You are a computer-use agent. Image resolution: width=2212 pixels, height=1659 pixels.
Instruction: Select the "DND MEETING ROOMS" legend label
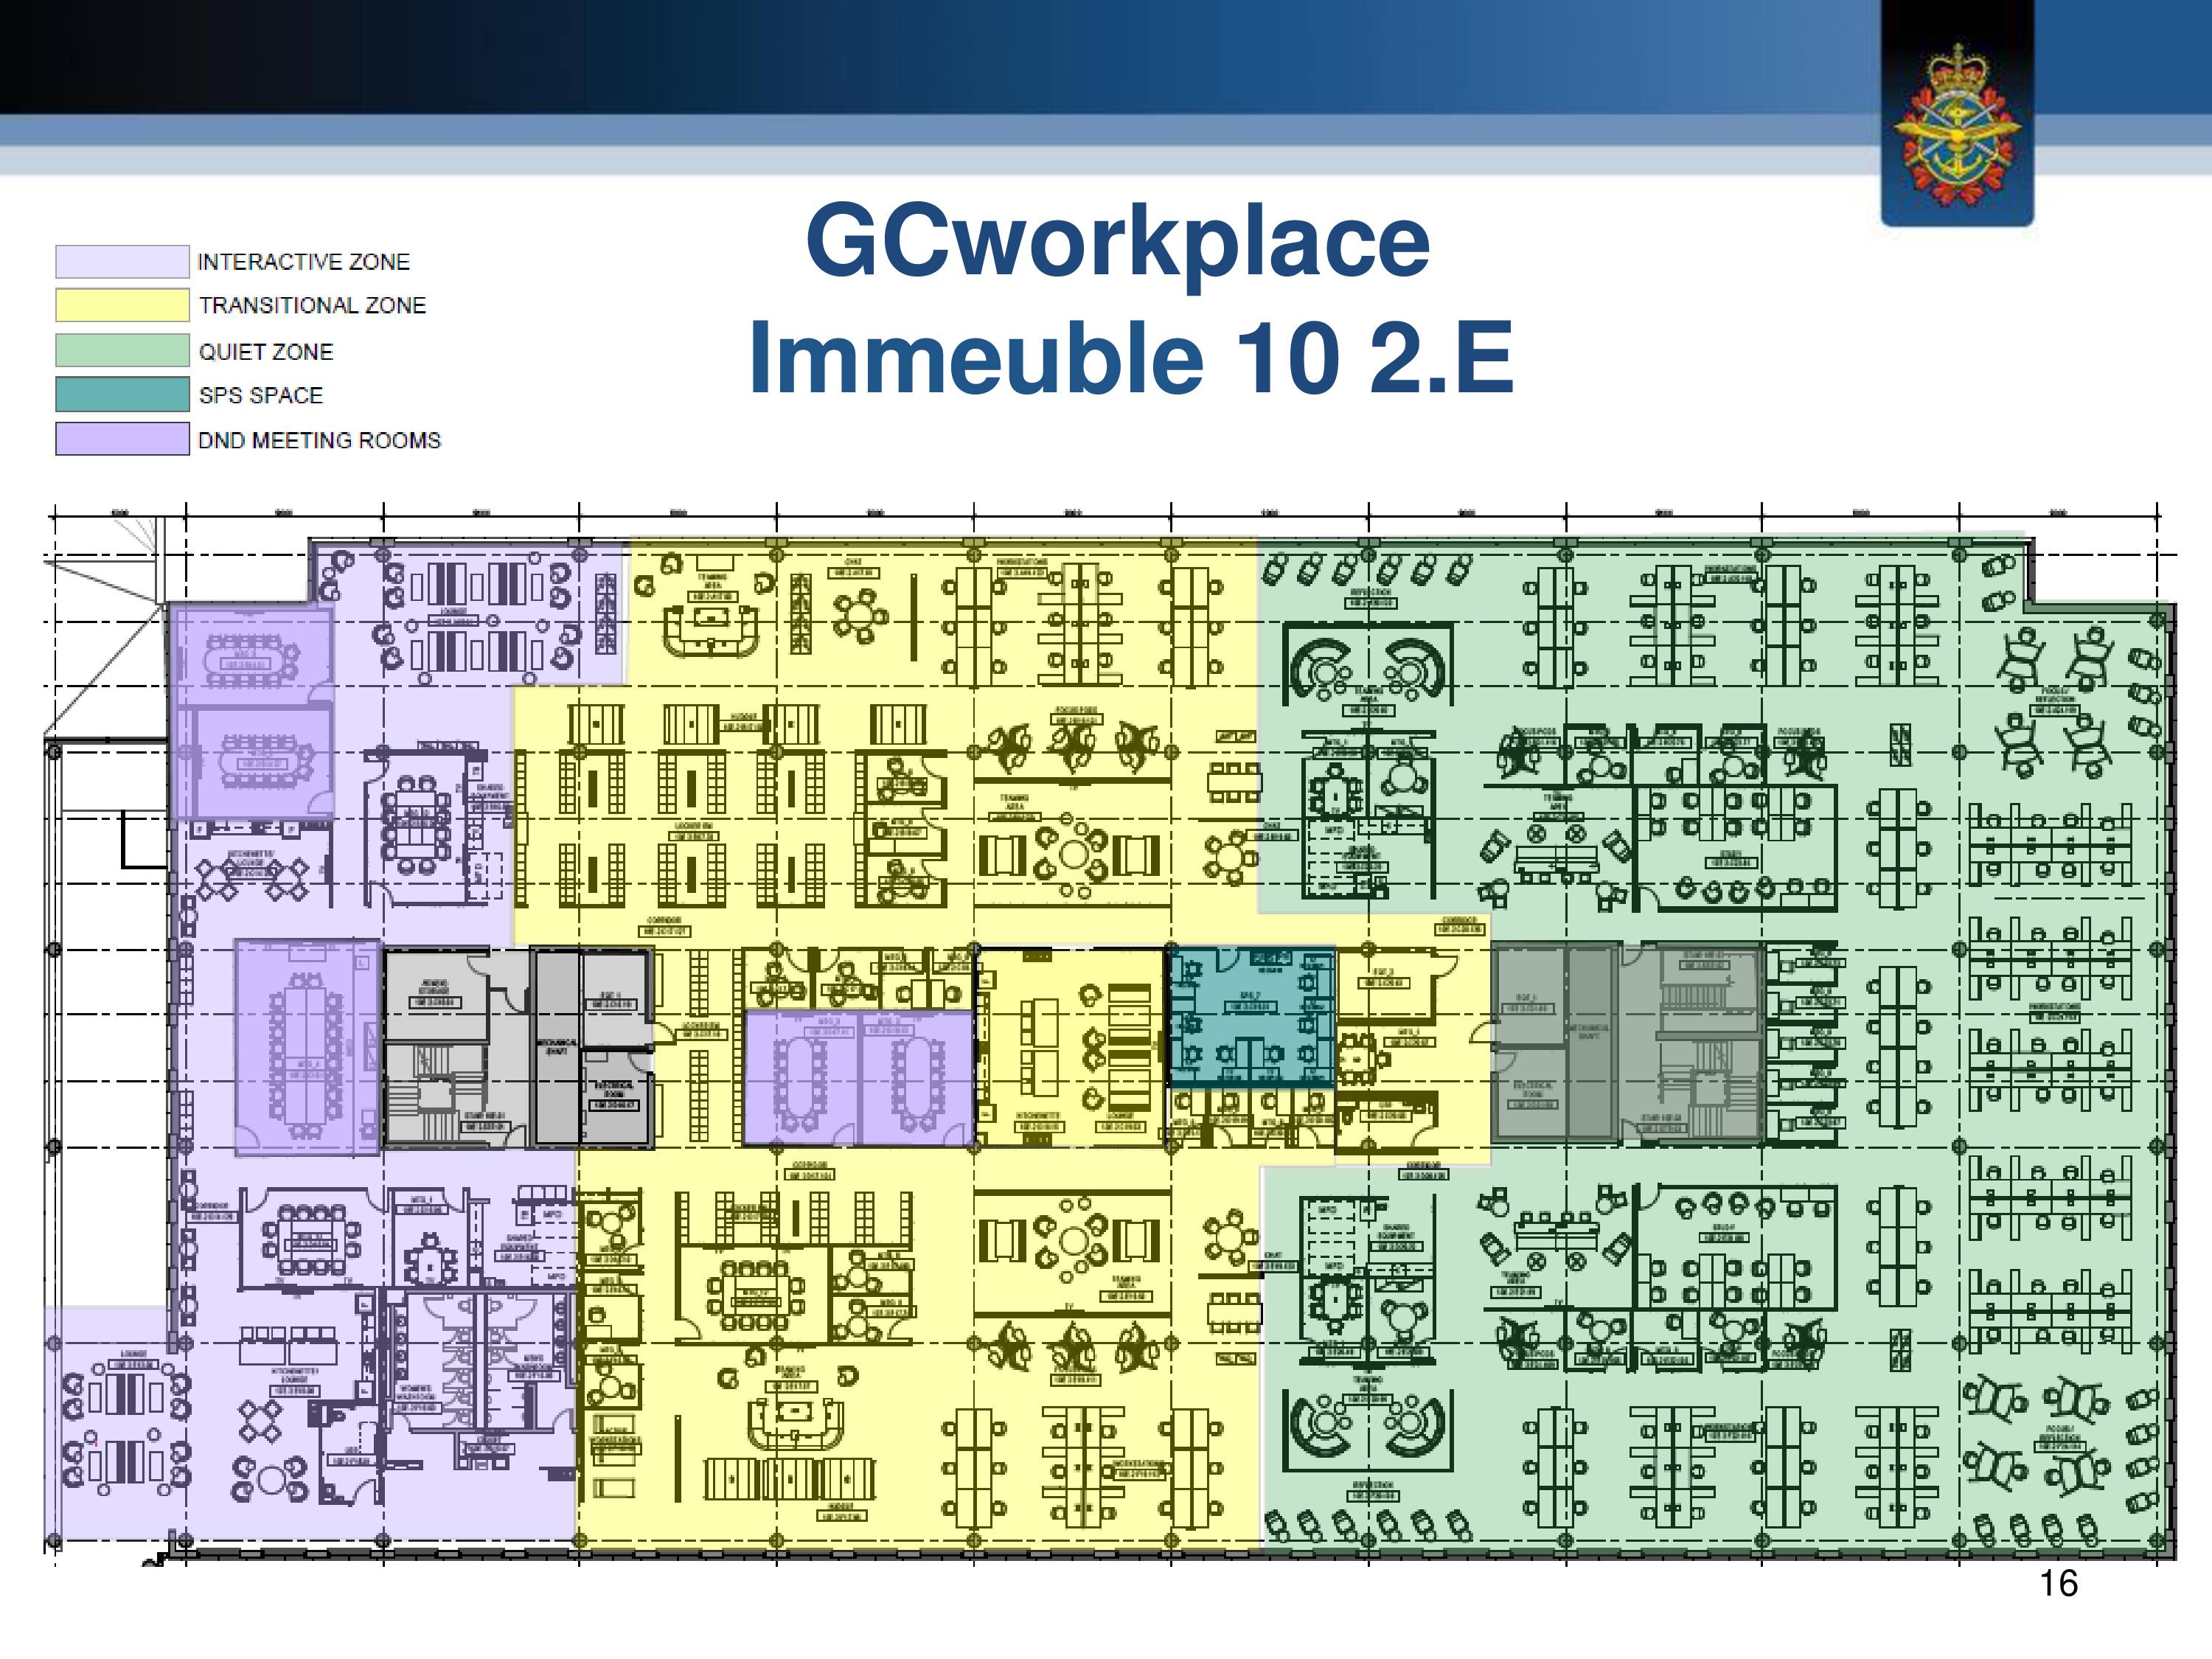[x=320, y=440]
